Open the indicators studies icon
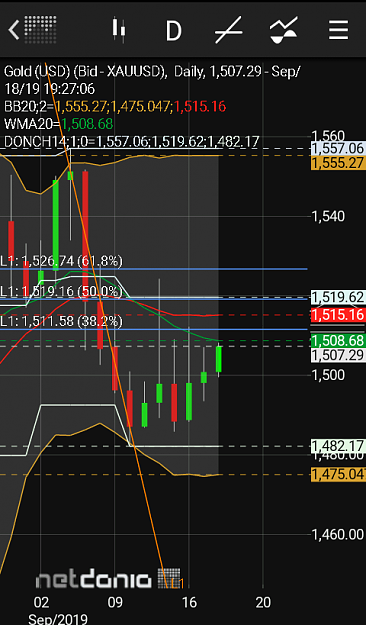 click(283, 30)
